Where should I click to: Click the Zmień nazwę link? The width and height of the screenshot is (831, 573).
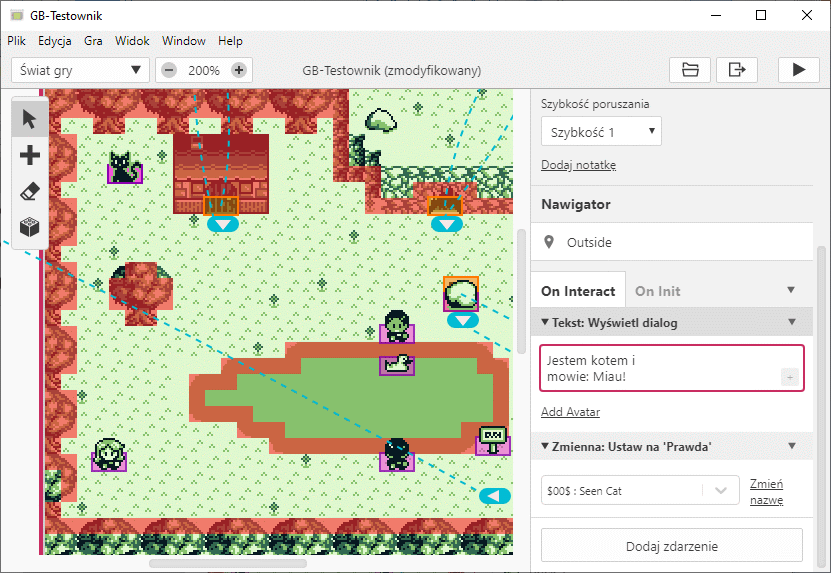[x=766, y=491]
